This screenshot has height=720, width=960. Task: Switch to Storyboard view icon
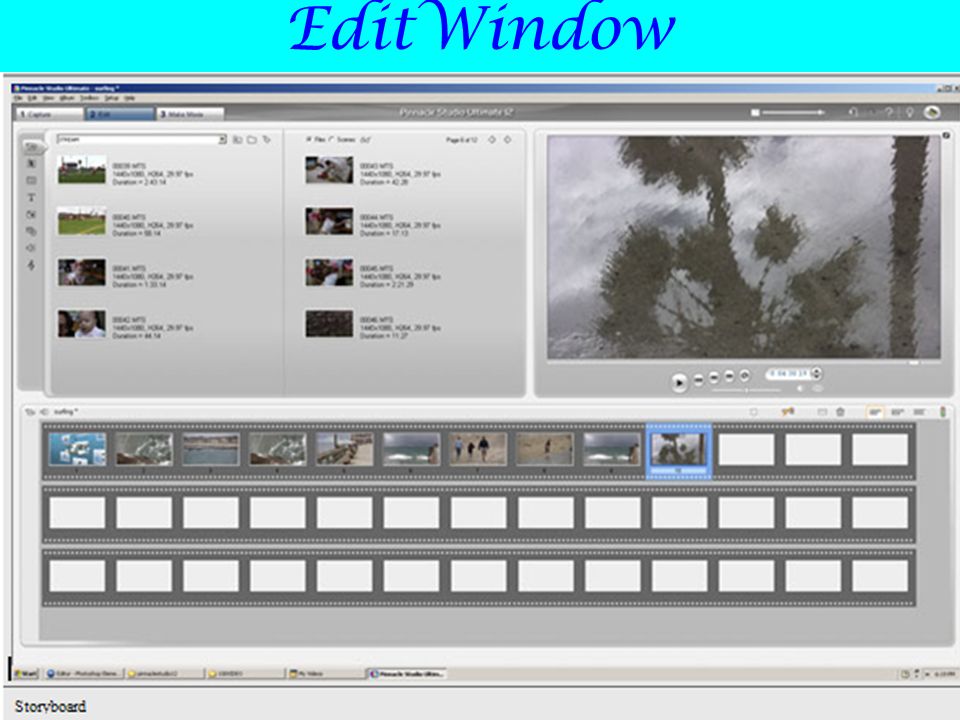point(875,412)
